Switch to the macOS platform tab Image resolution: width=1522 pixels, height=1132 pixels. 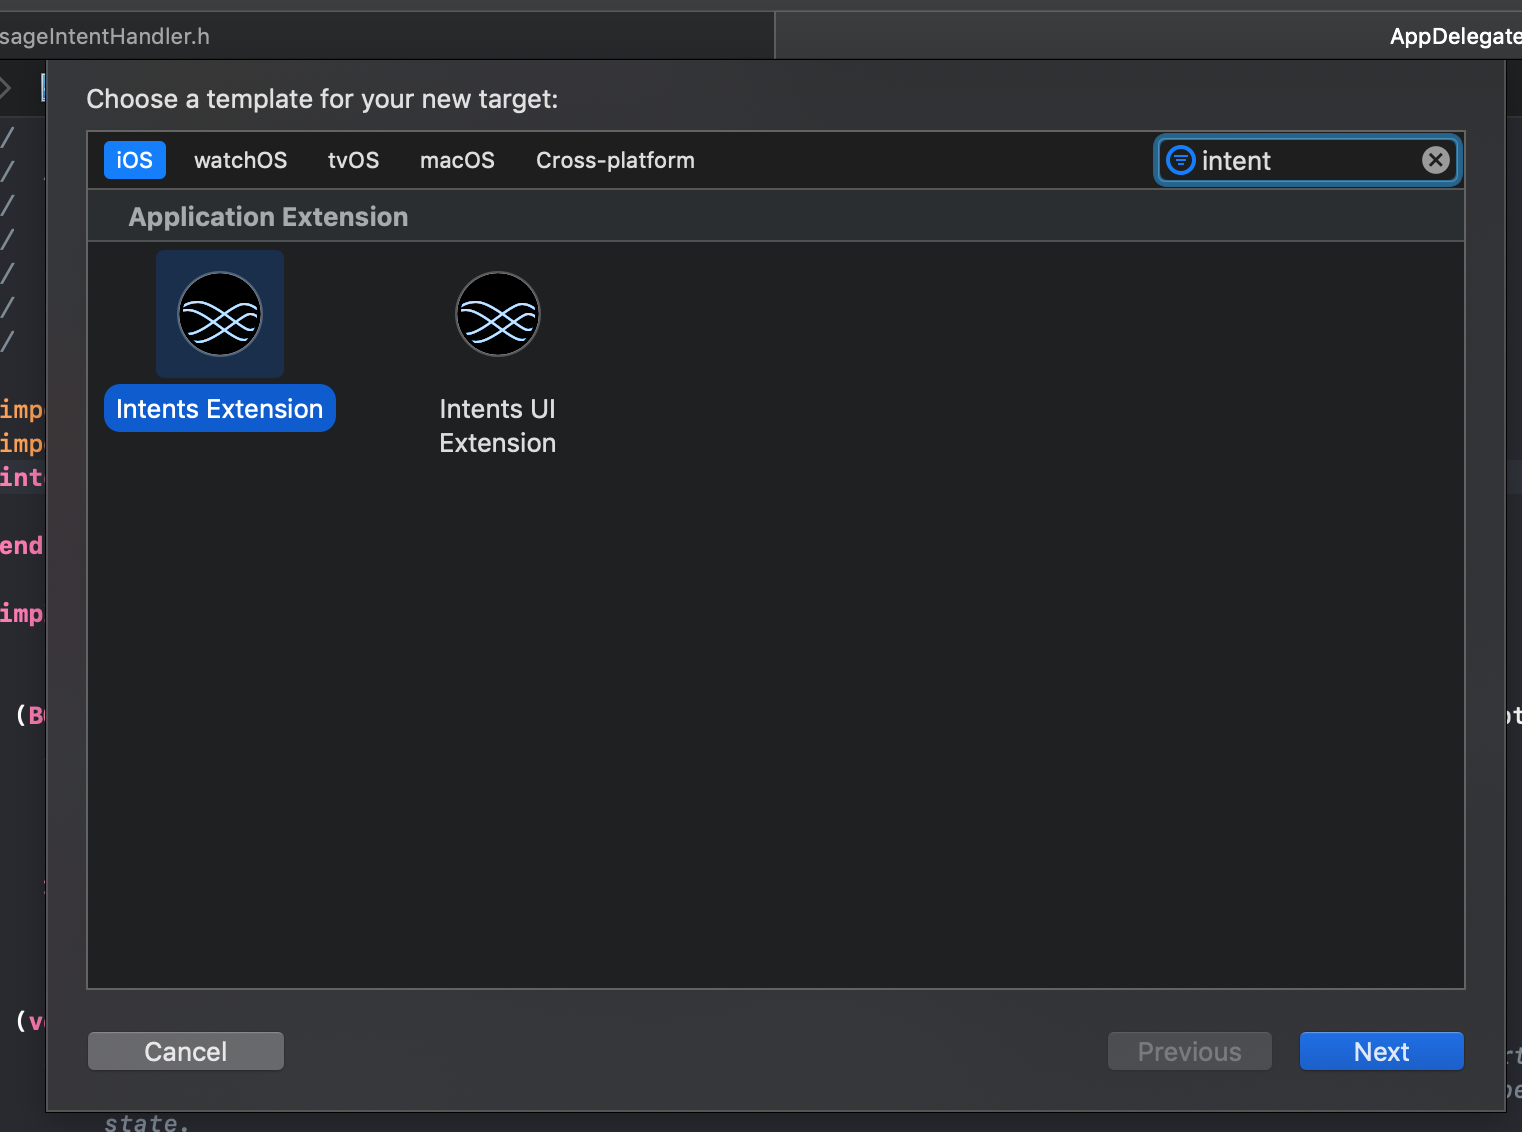point(457,160)
